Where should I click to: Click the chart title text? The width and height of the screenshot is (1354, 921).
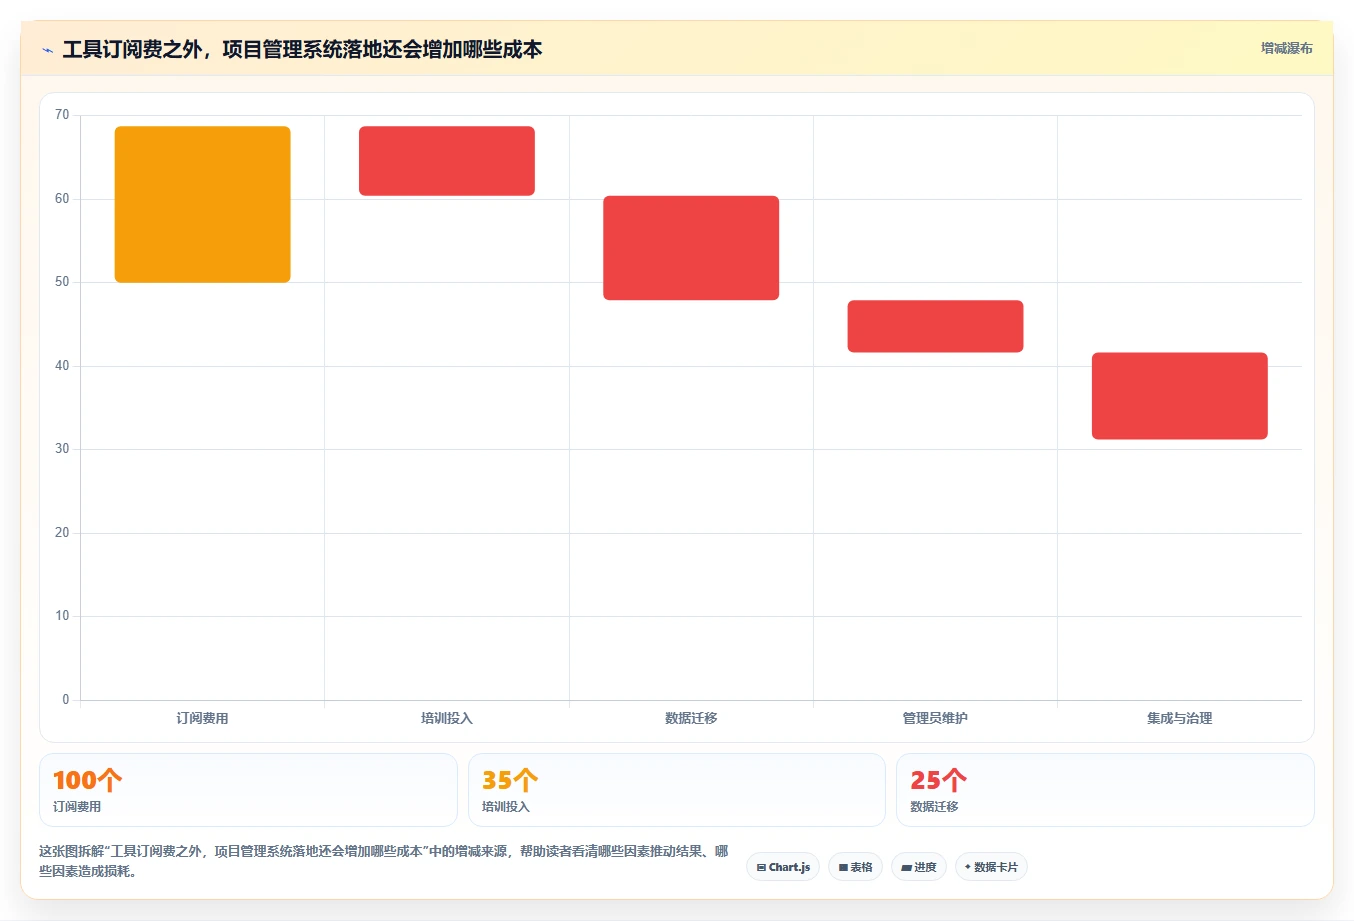pos(302,49)
